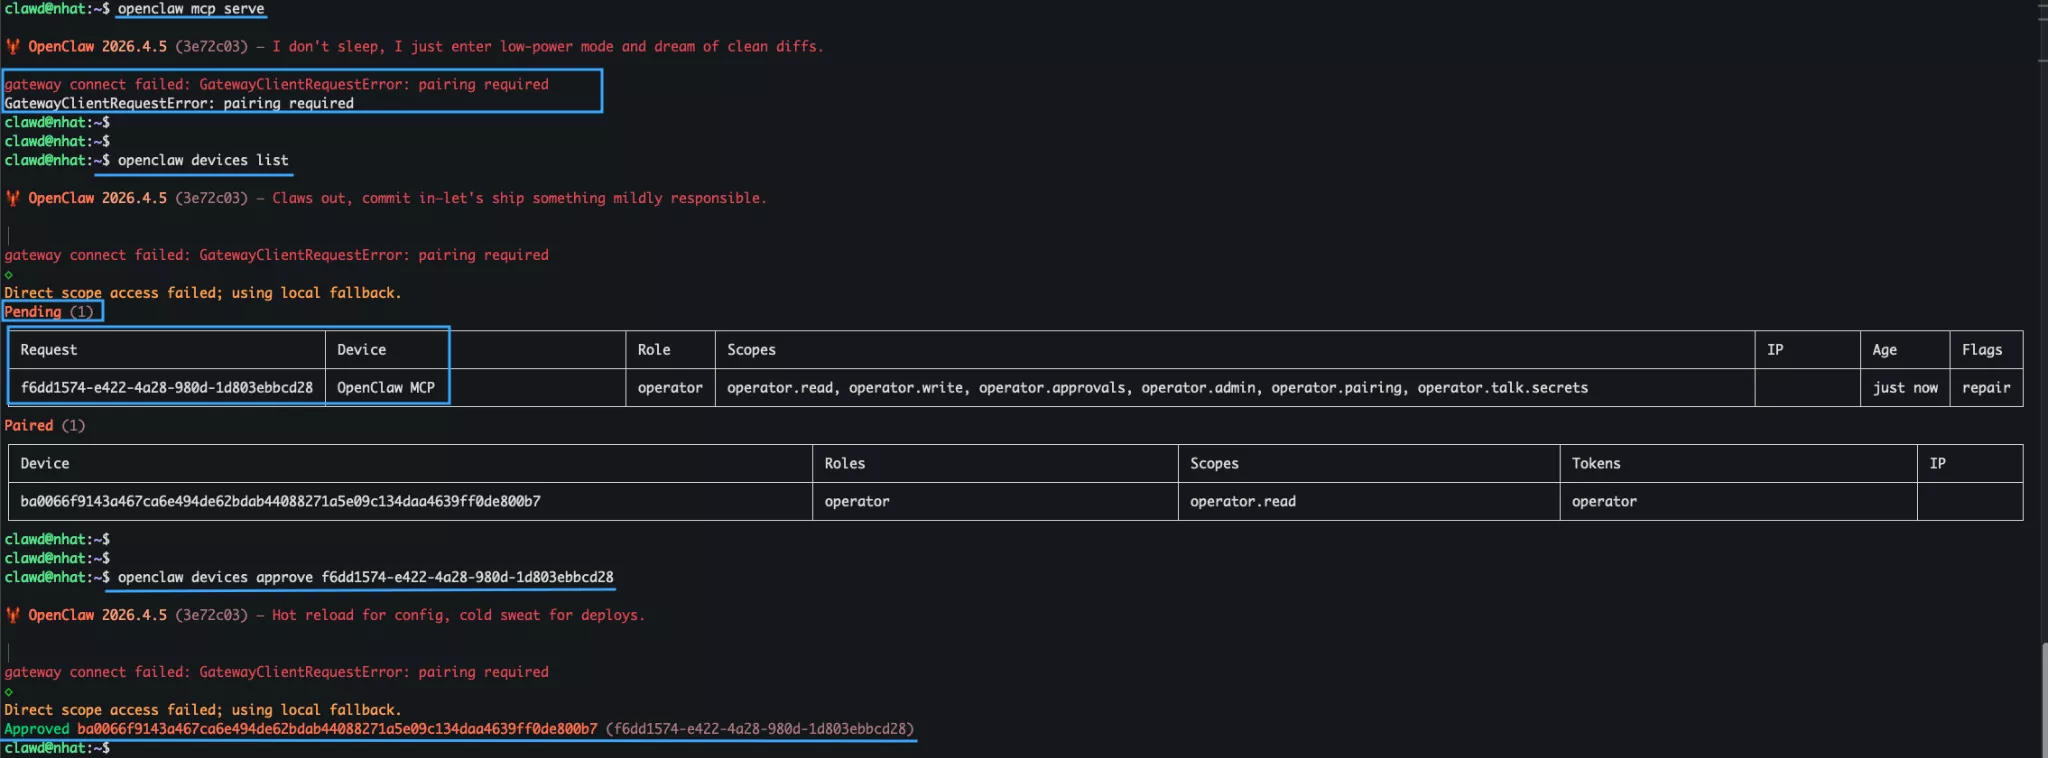Viewport: 2048px width, 758px height.
Task: Click the 'Tokens' column header
Action: (1596, 464)
